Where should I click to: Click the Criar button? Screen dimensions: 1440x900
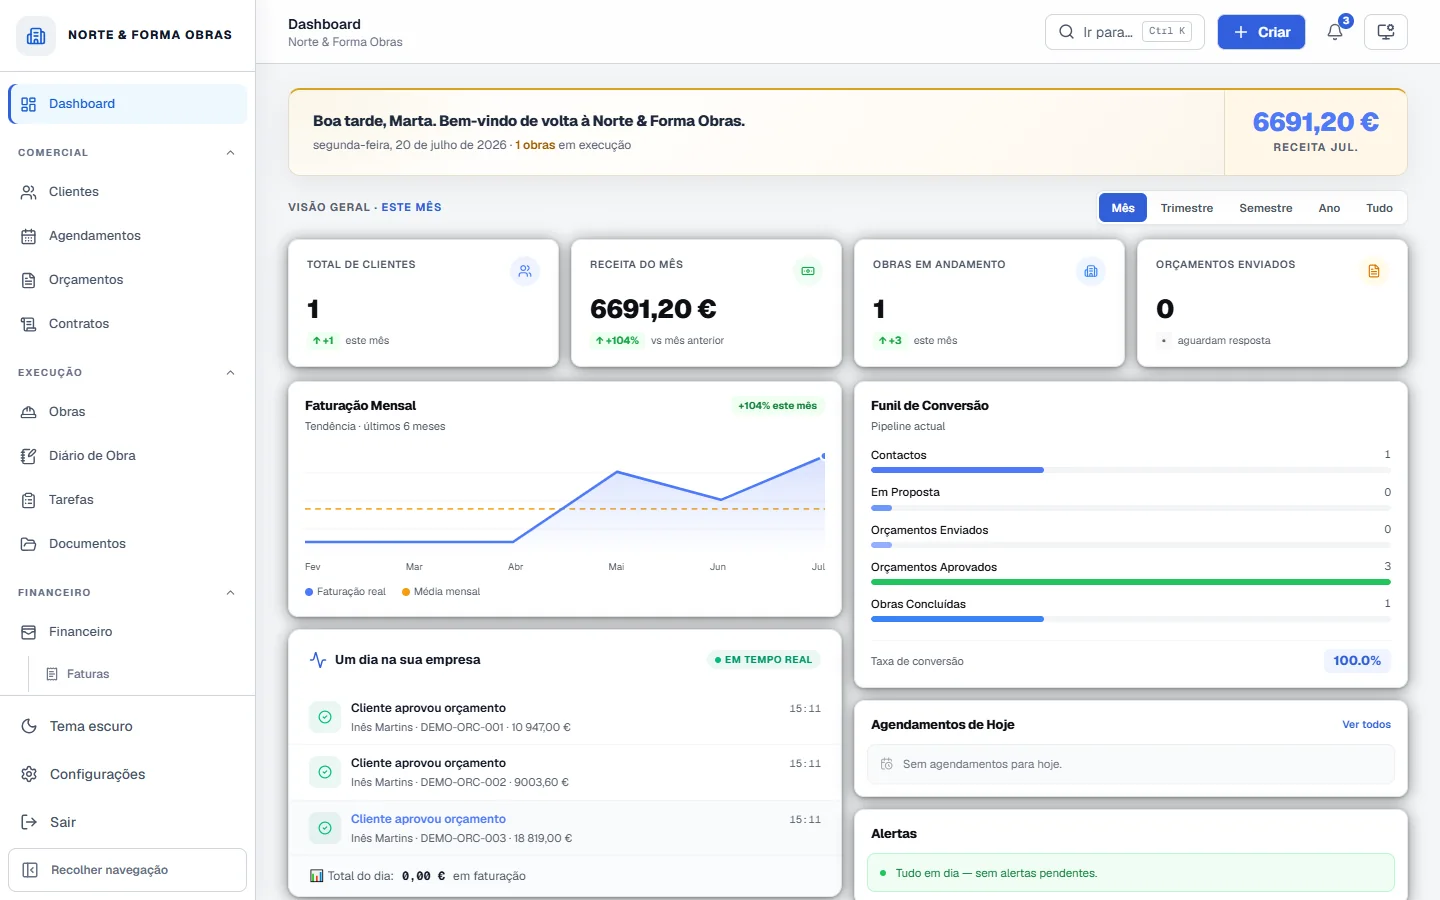pos(1261,32)
